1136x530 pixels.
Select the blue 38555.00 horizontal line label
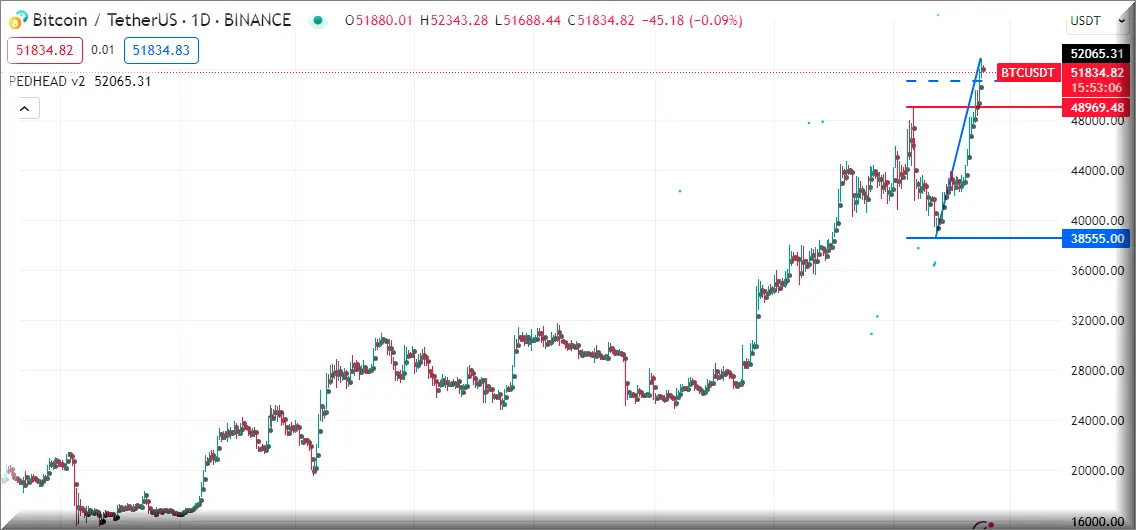1095,238
